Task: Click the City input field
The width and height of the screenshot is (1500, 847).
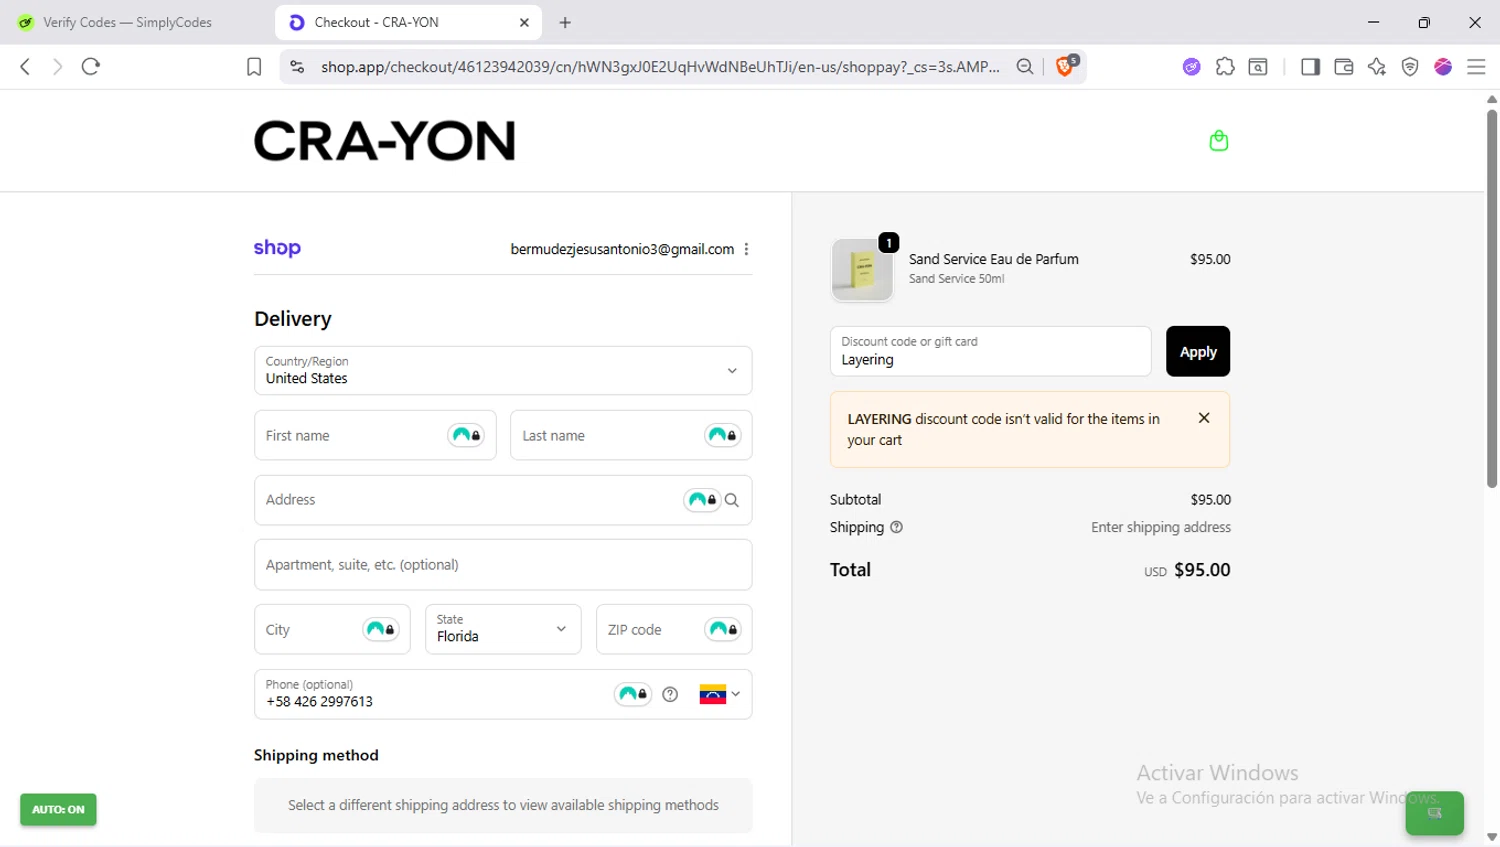Action: (x=332, y=629)
